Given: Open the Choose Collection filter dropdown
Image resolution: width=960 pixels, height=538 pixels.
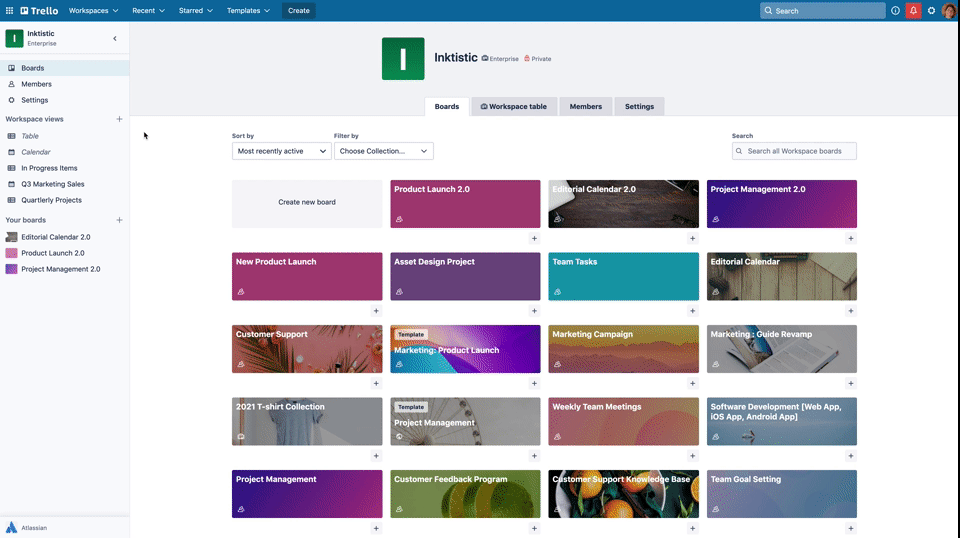Looking at the screenshot, I should (383, 151).
